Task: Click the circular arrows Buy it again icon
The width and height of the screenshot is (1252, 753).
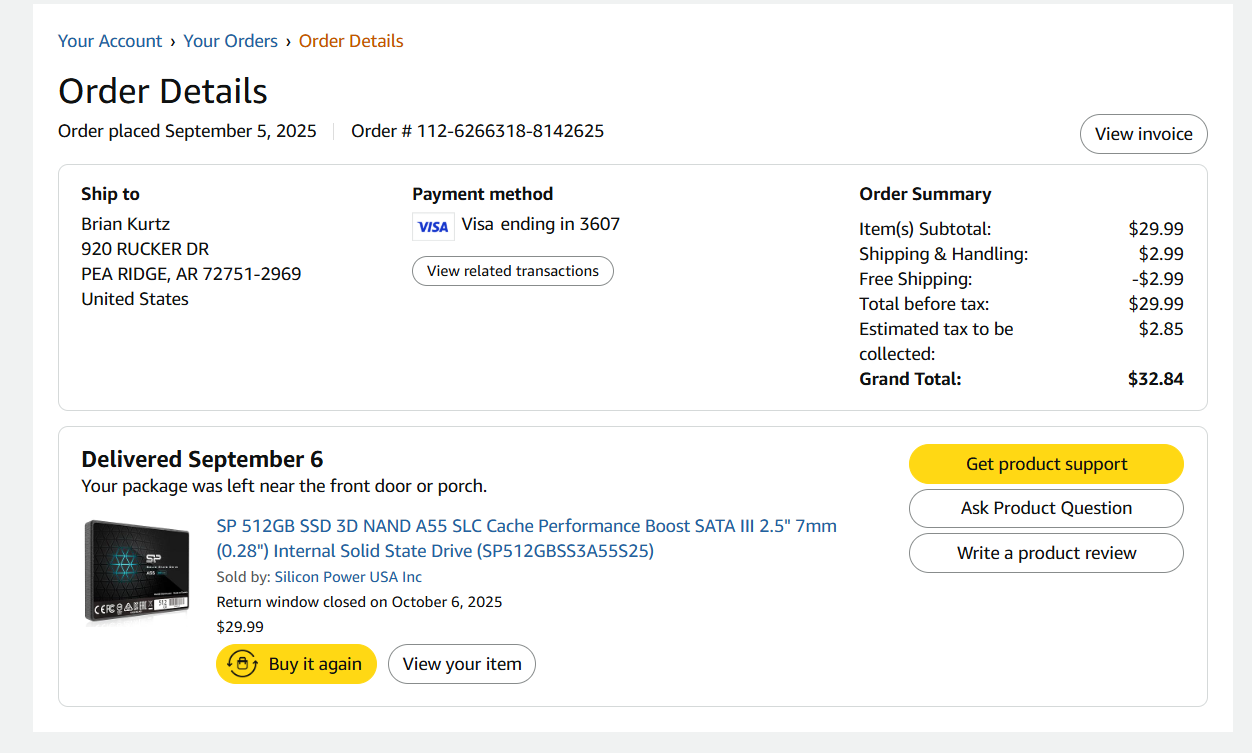Action: pyautogui.click(x=243, y=664)
